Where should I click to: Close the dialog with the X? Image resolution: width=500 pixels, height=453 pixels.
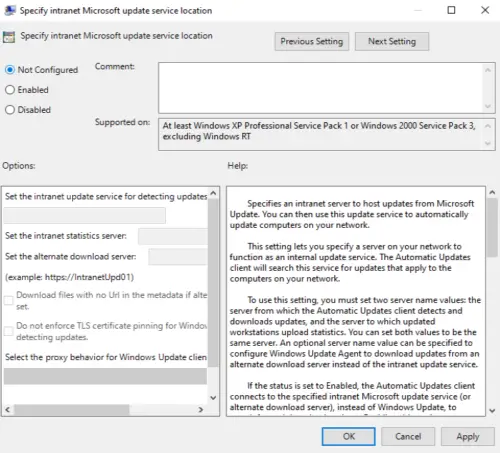[x=485, y=10]
